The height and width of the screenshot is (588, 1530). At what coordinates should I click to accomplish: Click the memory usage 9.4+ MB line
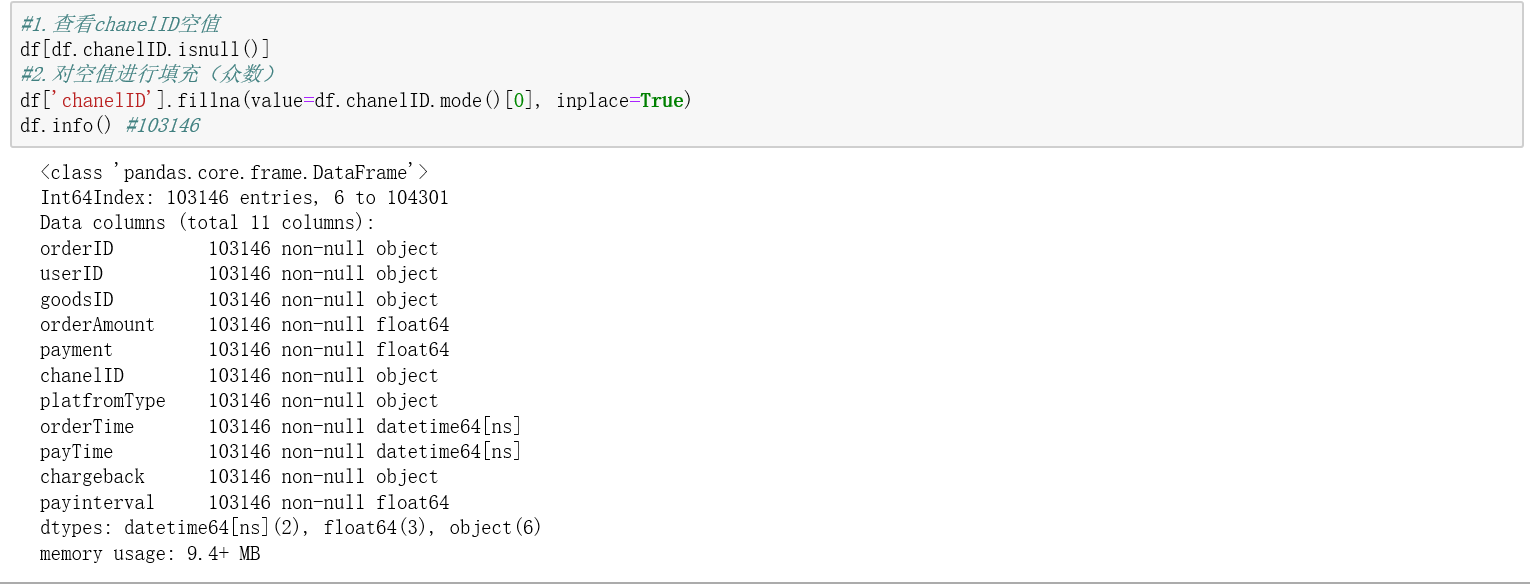point(150,554)
